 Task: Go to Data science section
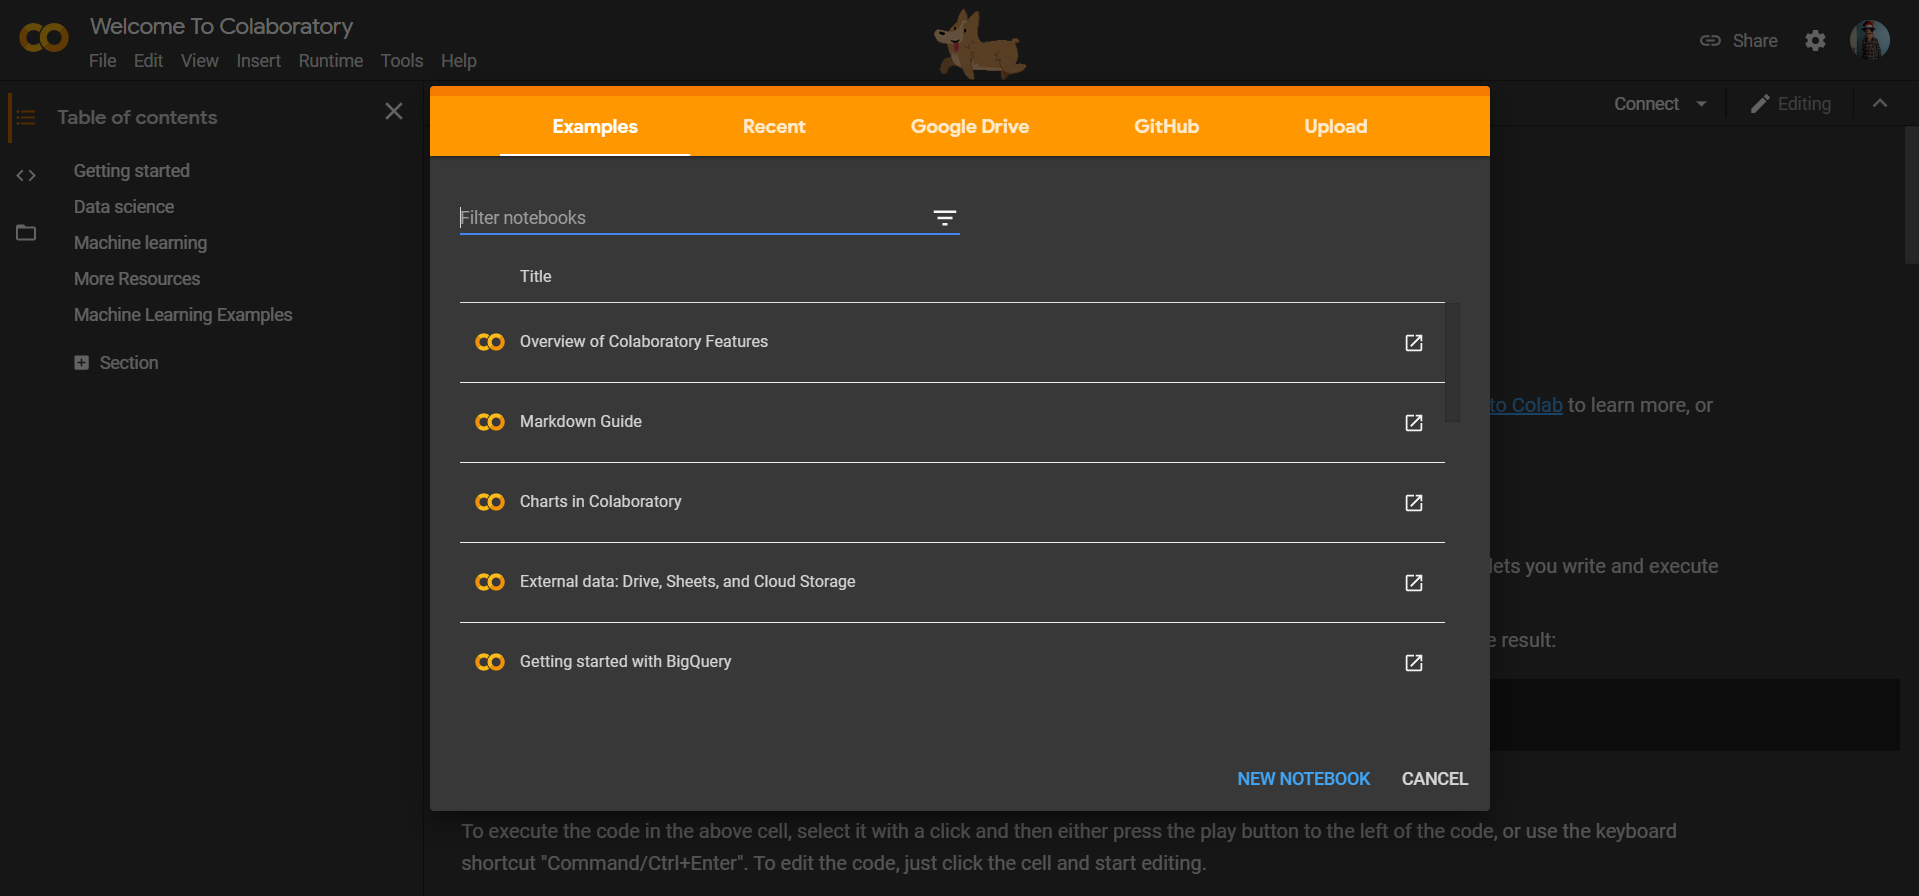(x=123, y=207)
